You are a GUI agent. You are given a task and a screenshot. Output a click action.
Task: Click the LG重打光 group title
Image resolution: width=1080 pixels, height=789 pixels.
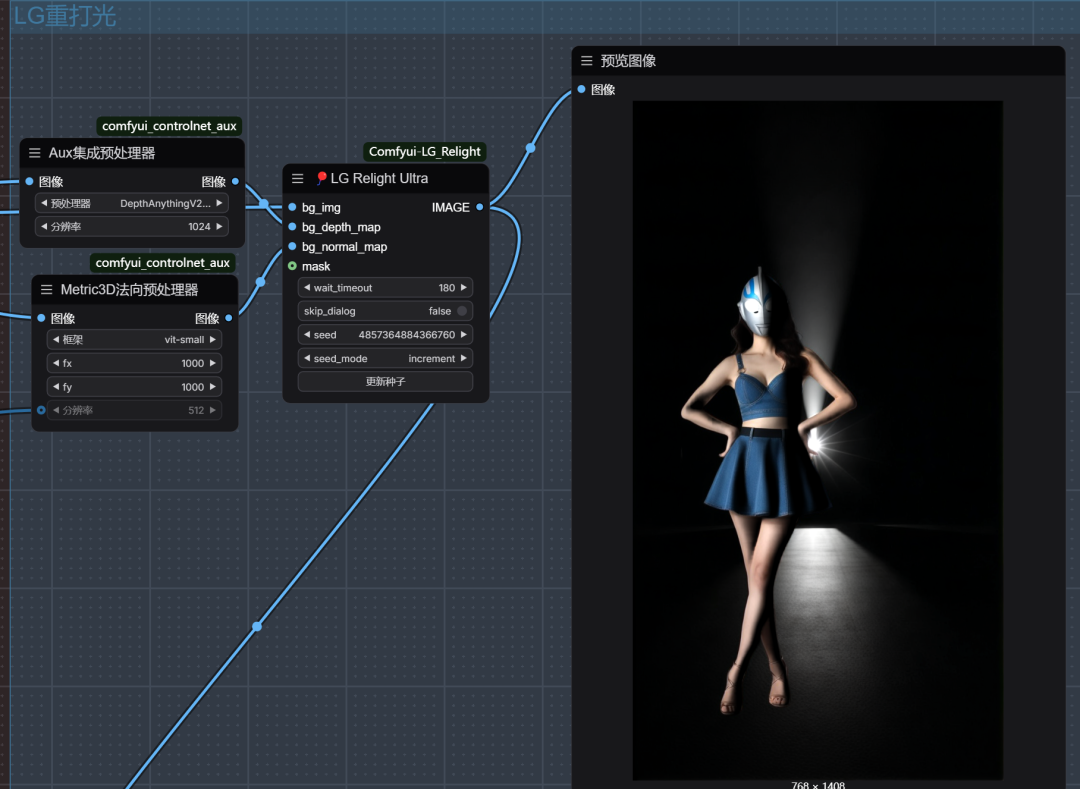point(64,16)
